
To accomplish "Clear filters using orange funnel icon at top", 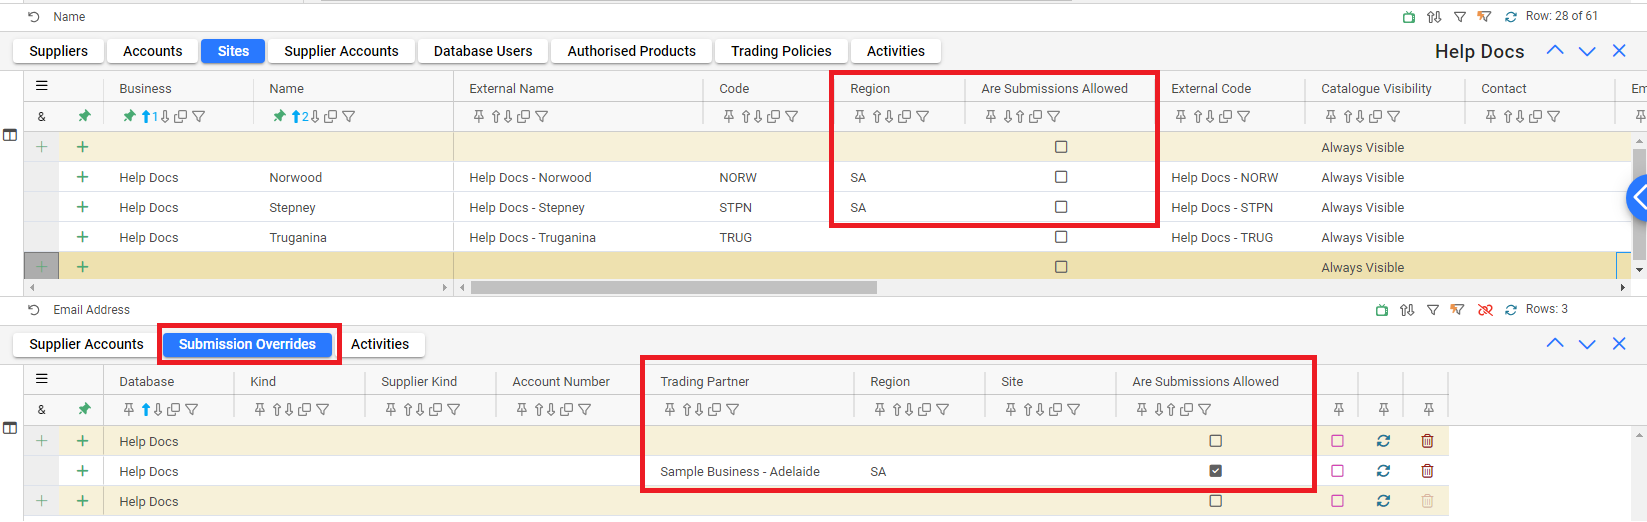I will 1484,17.
